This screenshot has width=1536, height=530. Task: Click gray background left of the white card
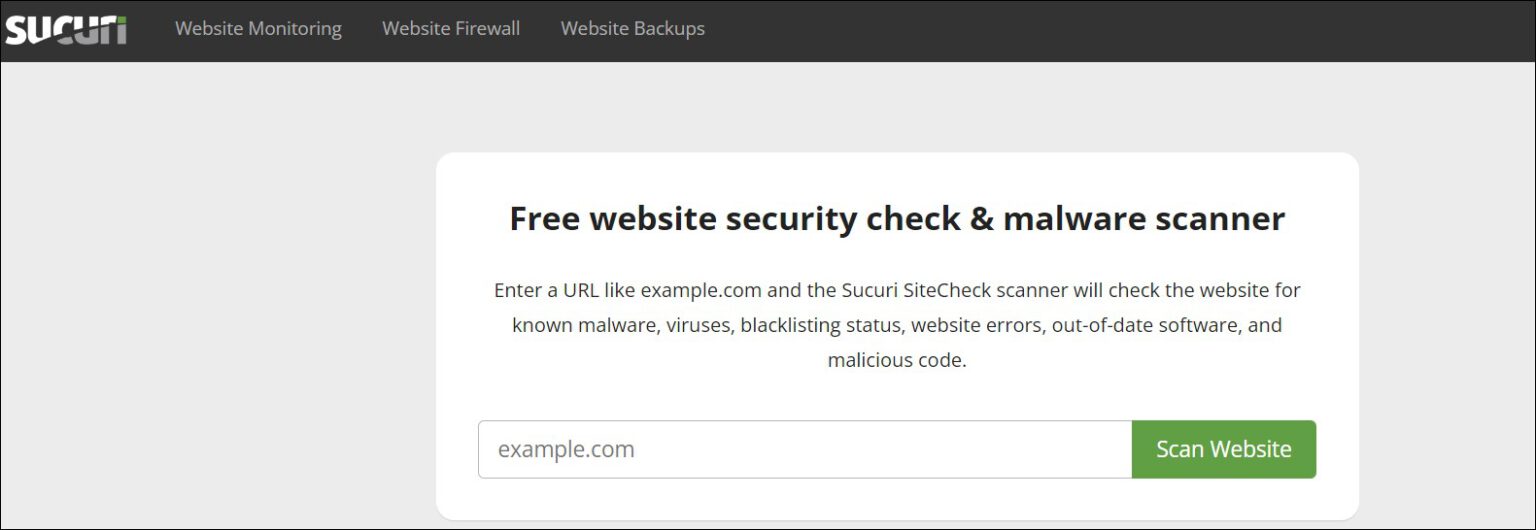pyautogui.click(x=218, y=300)
